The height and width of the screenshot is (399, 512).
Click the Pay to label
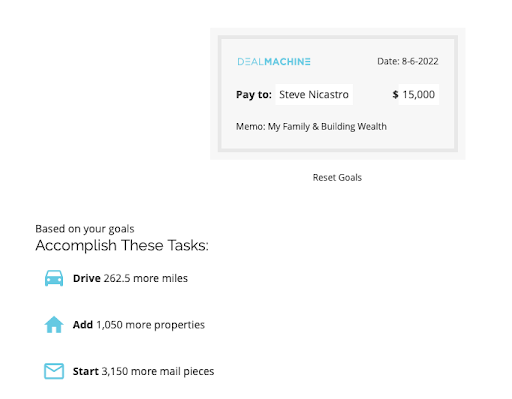pyautogui.click(x=254, y=95)
